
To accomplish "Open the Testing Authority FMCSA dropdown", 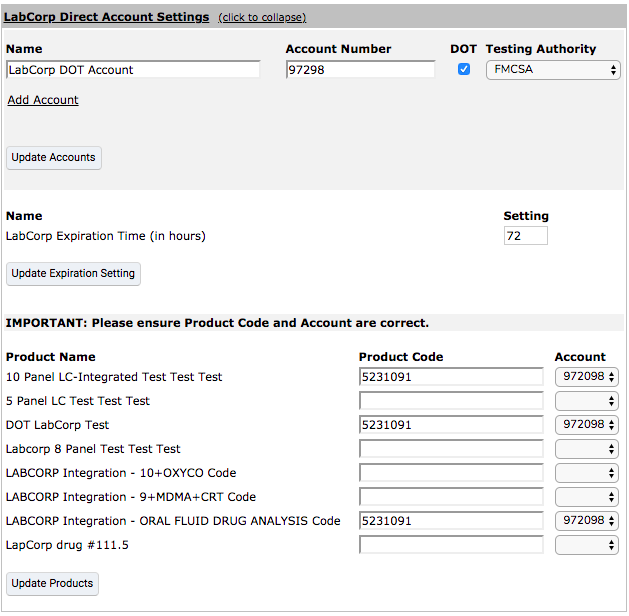I will (553, 70).
